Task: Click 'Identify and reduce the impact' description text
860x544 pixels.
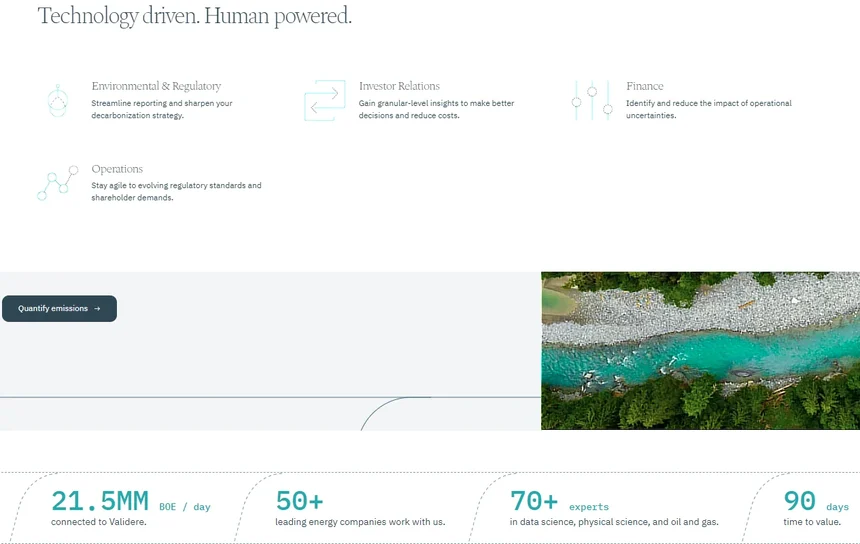Action: (x=709, y=109)
